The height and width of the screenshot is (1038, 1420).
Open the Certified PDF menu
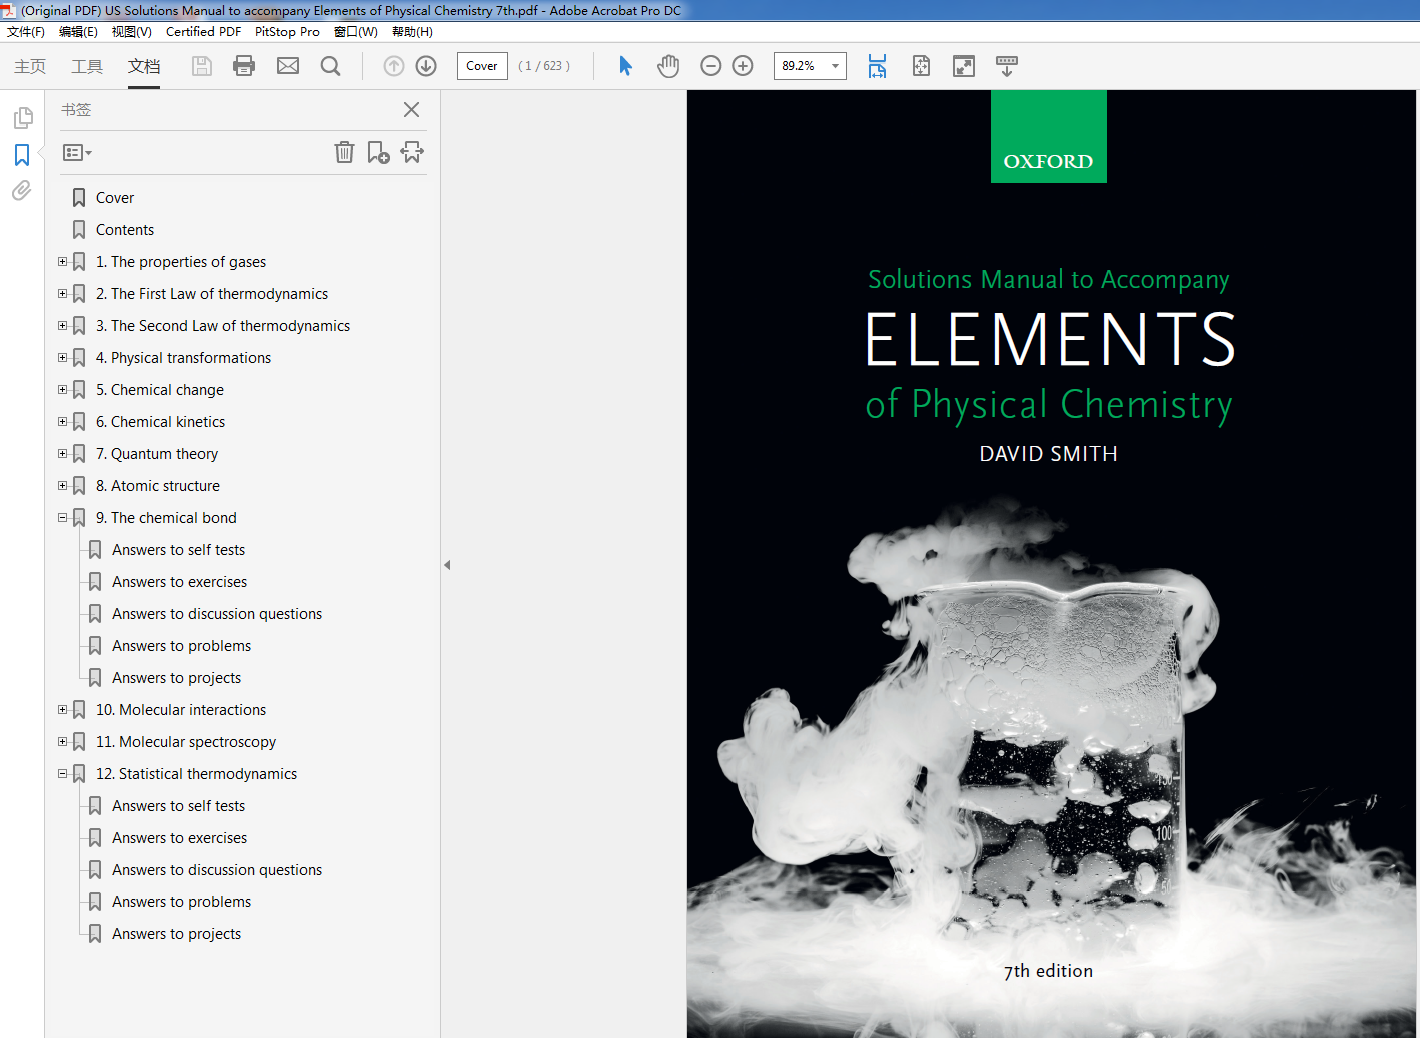point(203,32)
